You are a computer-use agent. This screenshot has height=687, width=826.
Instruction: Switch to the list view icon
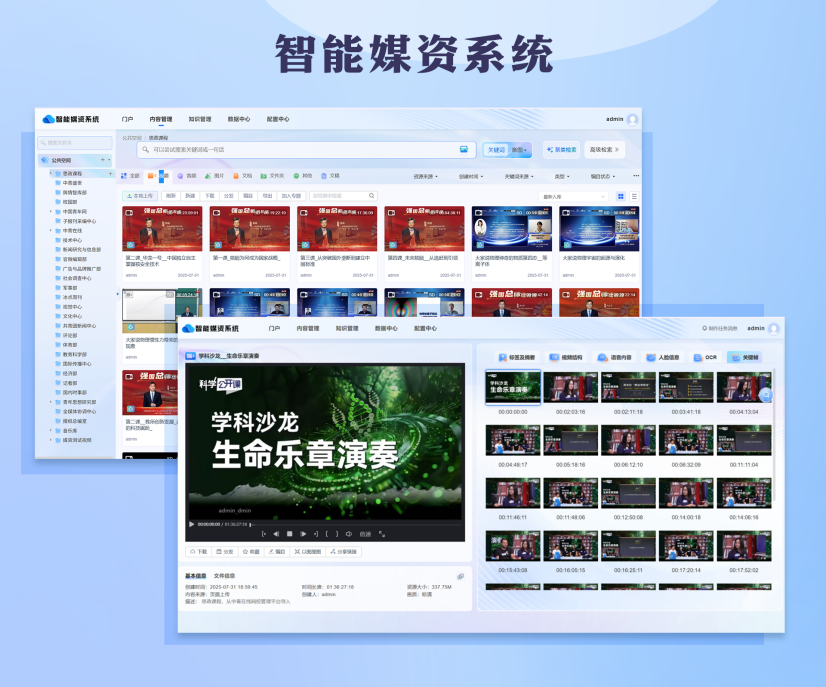point(634,197)
